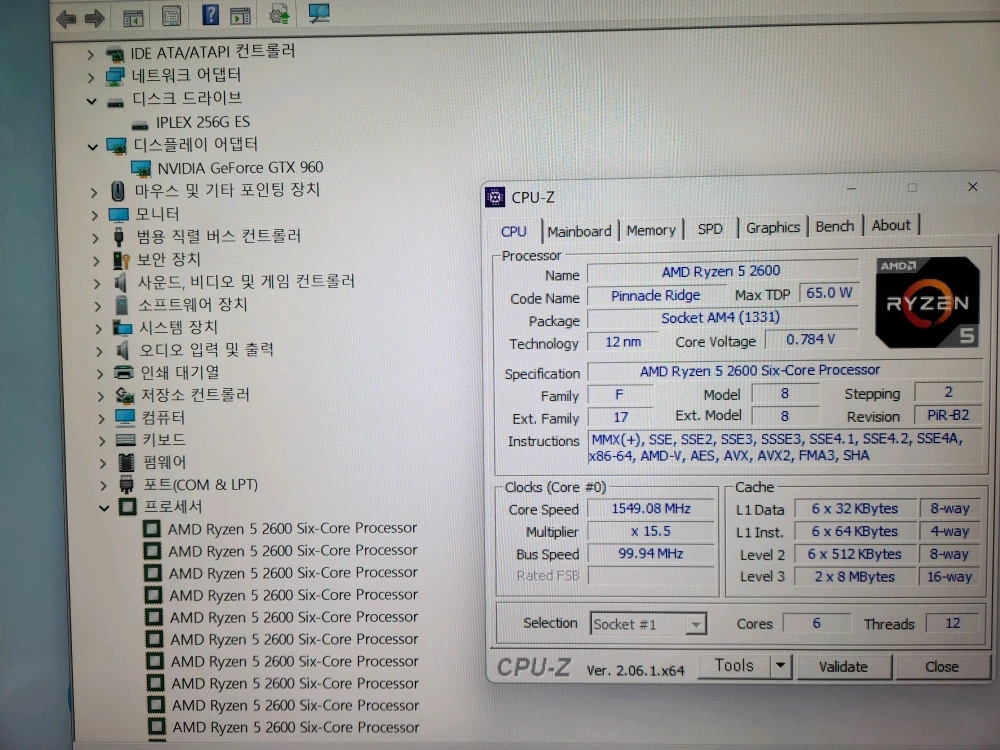Click the Help question mark toolbar icon
Image resolution: width=1000 pixels, height=750 pixels.
[x=210, y=15]
